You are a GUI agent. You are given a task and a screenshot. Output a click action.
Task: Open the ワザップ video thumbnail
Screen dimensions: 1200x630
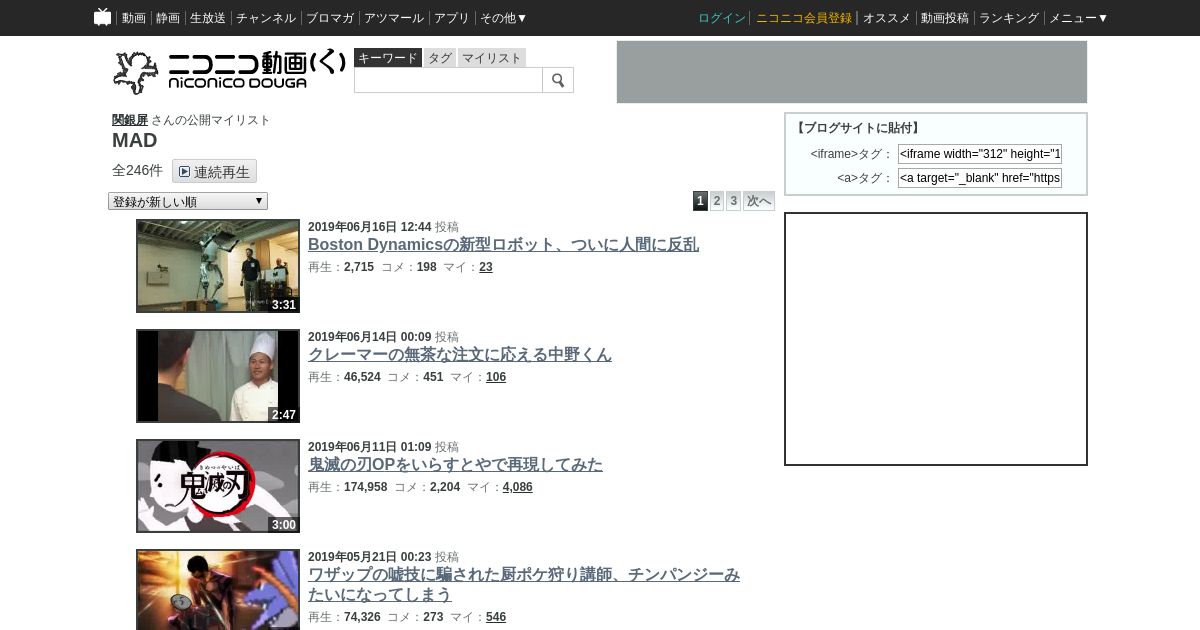coord(218,590)
